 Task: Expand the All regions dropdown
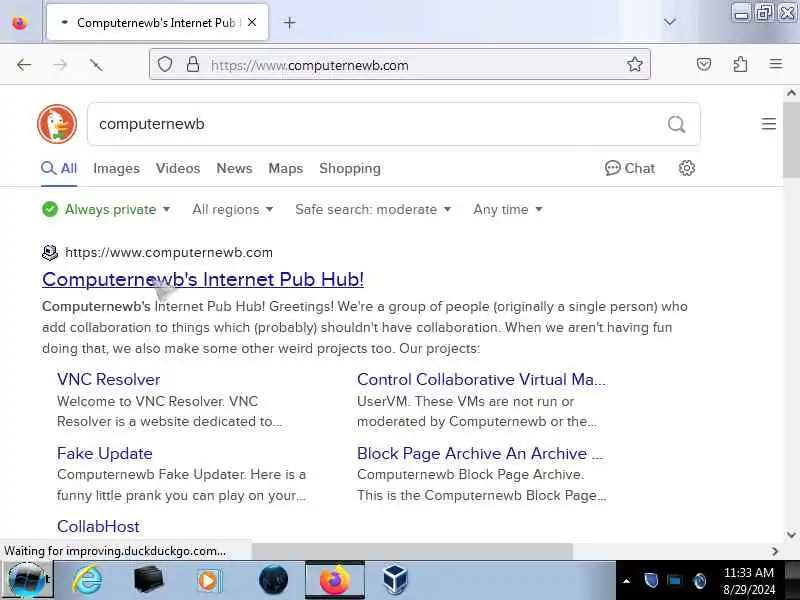click(233, 209)
